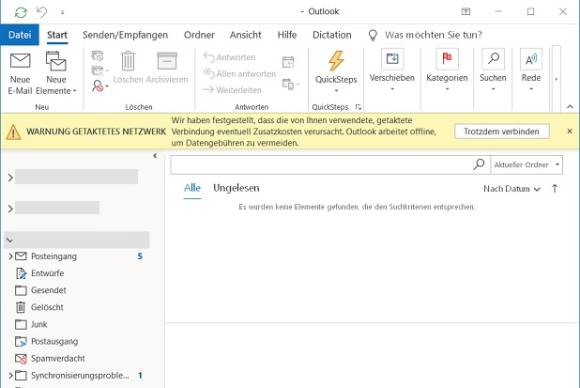Click Allen antworten
Screen dimensions: 580x388
(x=240, y=74)
